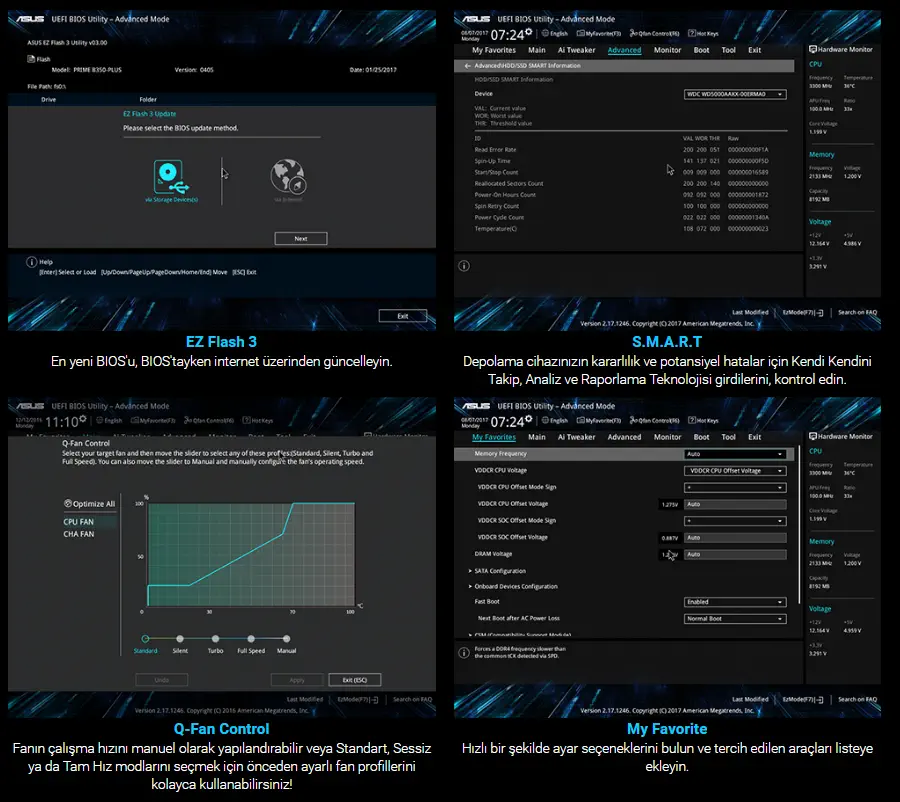Click the Apply button in Q-Fan Control
The width and height of the screenshot is (900, 802).
[297, 680]
